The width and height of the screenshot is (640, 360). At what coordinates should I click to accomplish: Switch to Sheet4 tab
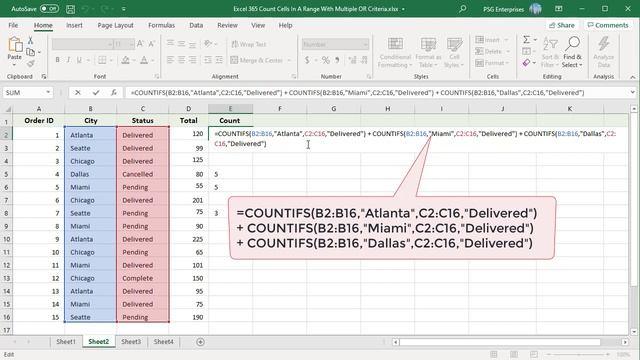click(x=163, y=342)
